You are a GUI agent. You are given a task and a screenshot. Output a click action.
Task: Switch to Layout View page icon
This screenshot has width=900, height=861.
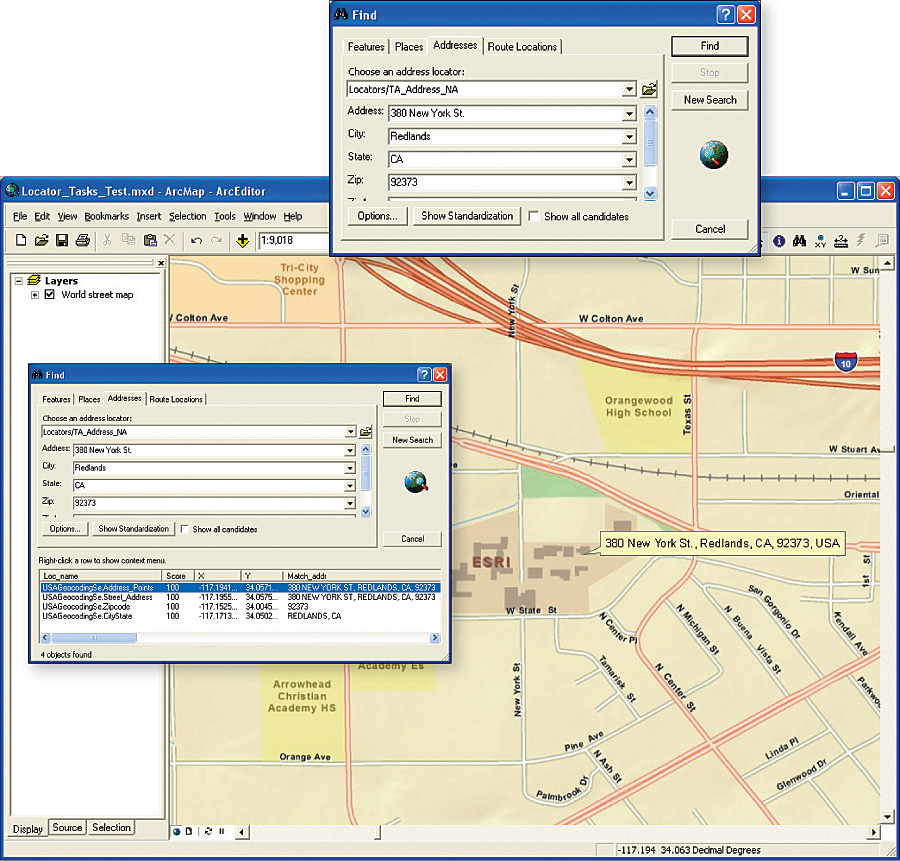click(x=189, y=831)
